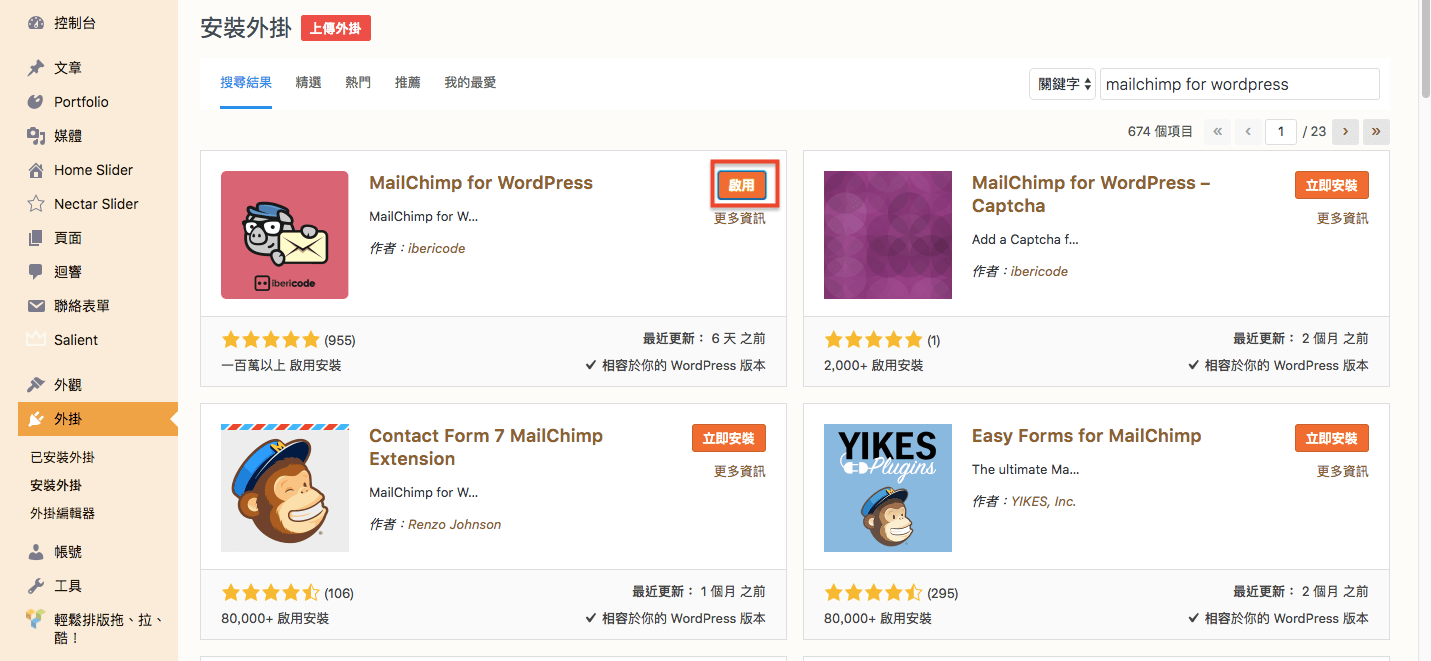The image size is (1431, 661).
Task: Click the 文章 pushpin icon
Action: (x=36, y=68)
